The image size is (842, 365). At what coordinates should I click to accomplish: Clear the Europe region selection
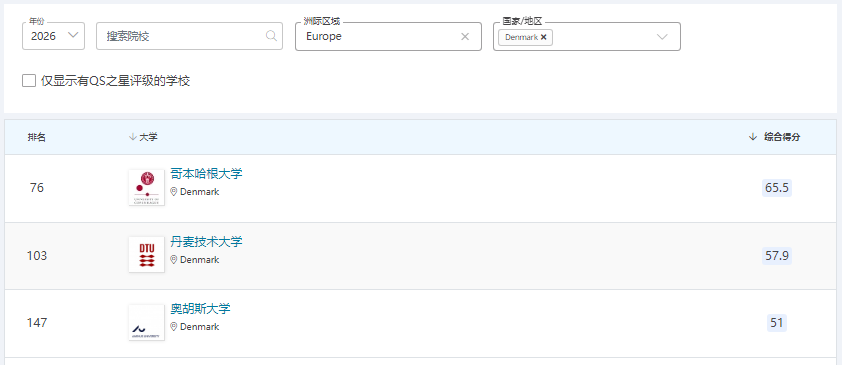[x=465, y=36]
